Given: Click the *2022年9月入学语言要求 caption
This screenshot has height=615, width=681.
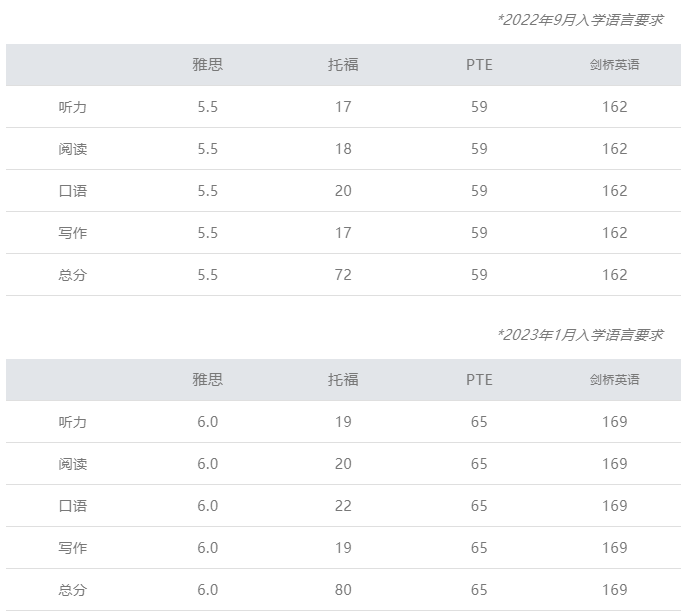Looking at the screenshot, I should coord(580,20).
